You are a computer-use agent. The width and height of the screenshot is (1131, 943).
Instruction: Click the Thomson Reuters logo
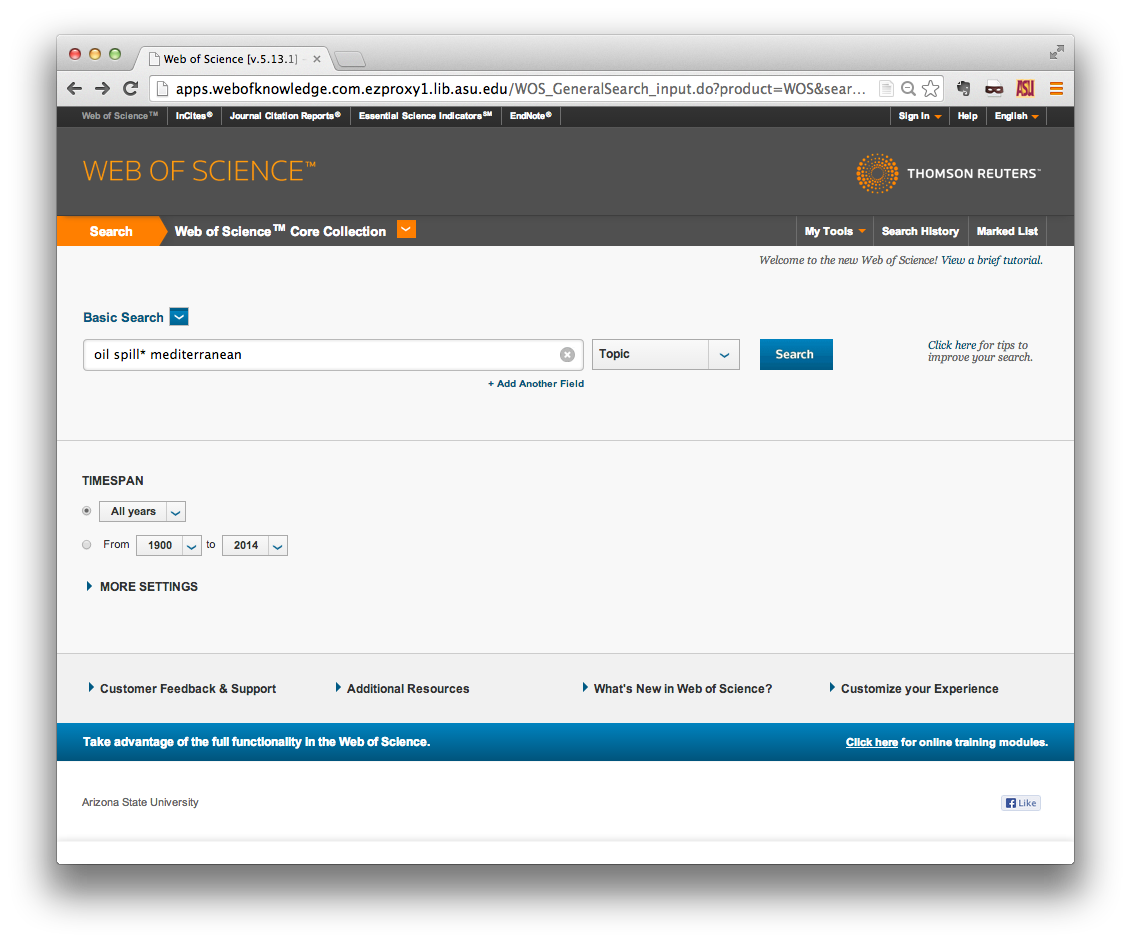click(x=948, y=173)
